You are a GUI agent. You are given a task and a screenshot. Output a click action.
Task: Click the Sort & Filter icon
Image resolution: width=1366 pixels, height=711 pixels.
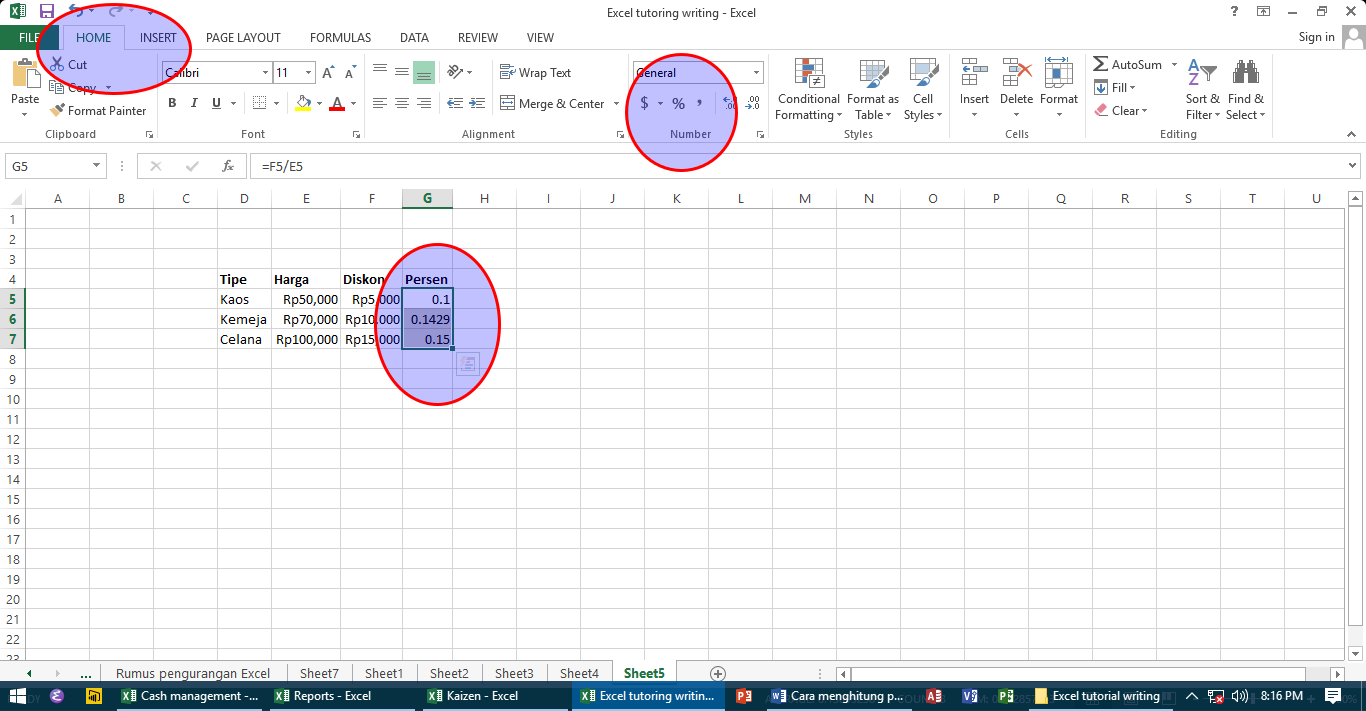pos(1202,74)
